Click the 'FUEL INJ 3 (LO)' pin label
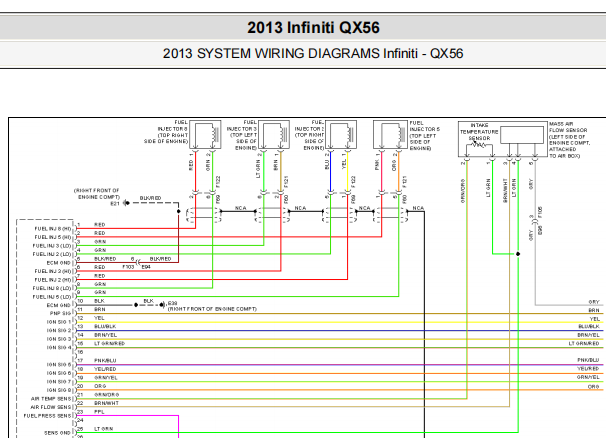Viewport: 606px width, 438px height. tap(52, 246)
